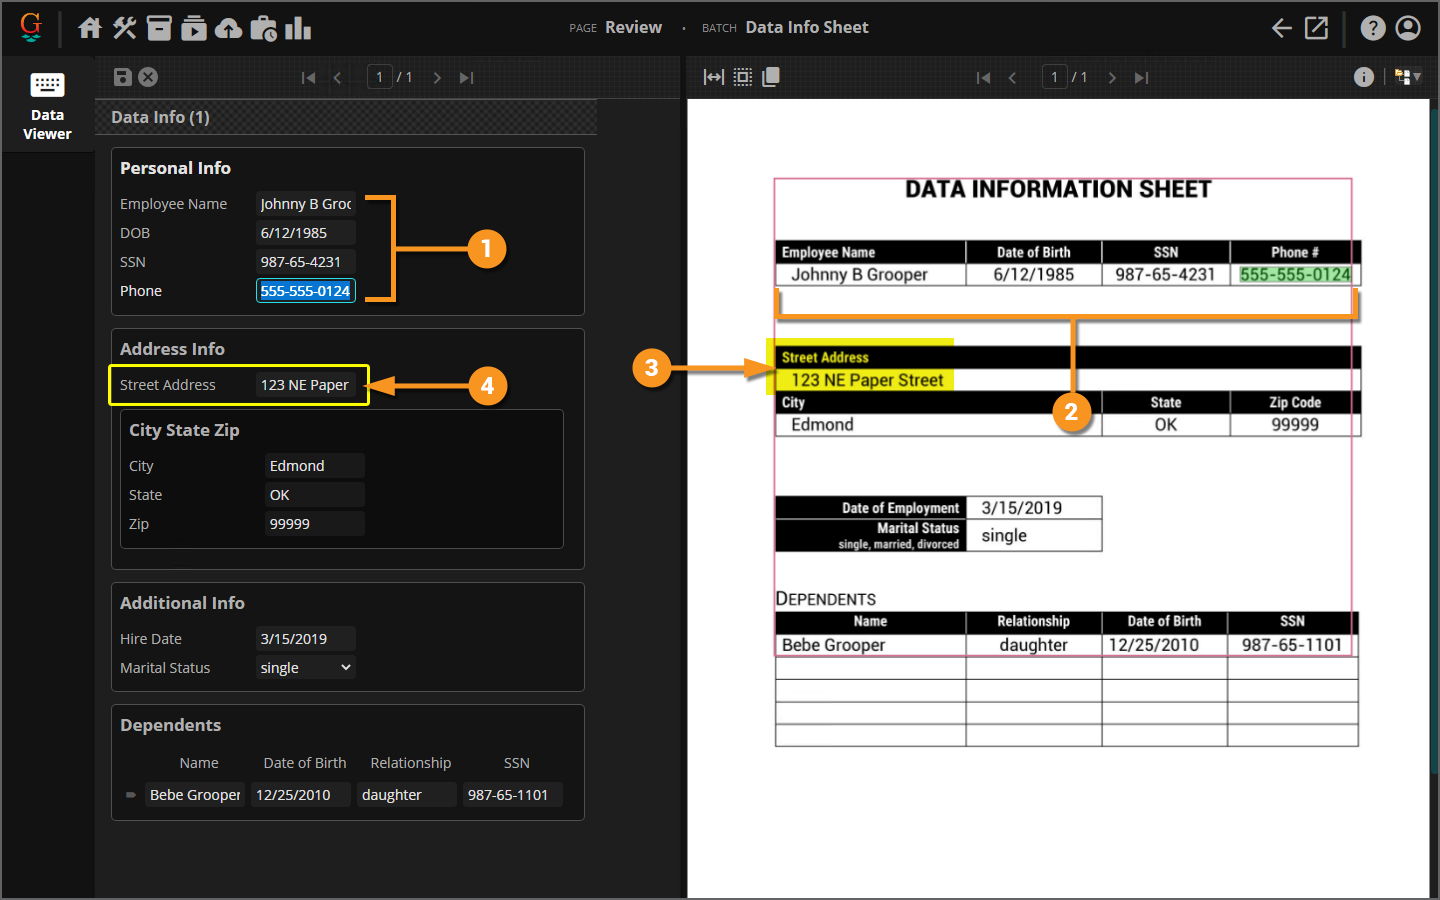Screen dimensions: 1440x900
Task: Click the Employee Name input field
Action: click(x=306, y=204)
